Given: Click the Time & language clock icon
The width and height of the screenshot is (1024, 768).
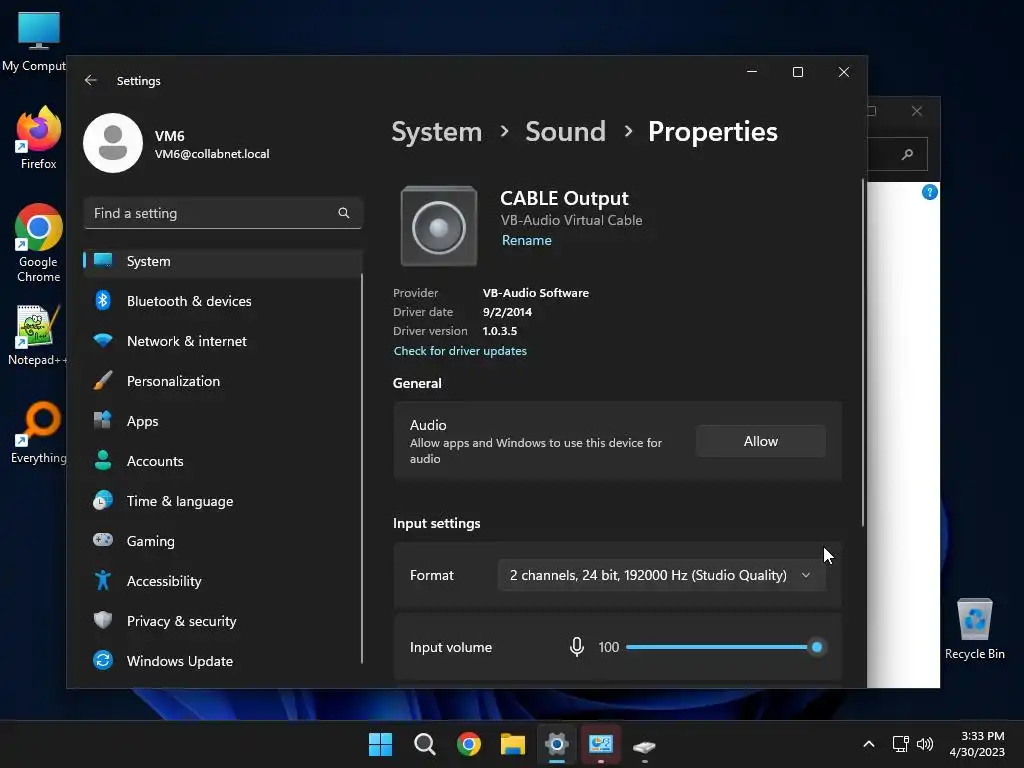Looking at the screenshot, I should pos(103,500).
